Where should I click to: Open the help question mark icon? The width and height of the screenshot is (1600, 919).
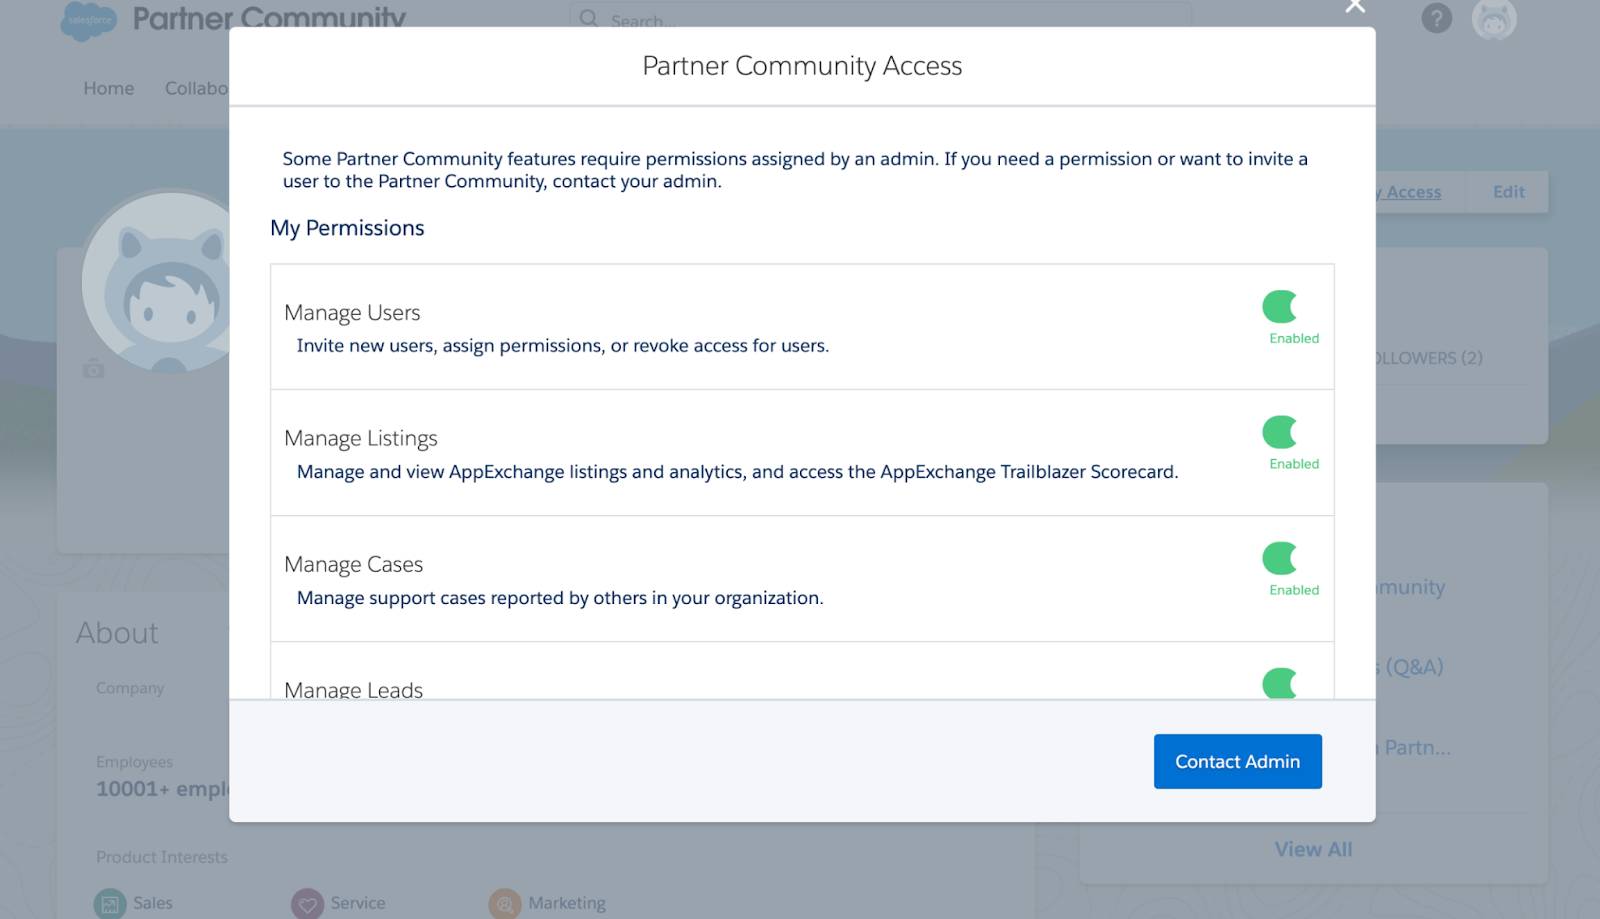click(x=1437, y=18)
